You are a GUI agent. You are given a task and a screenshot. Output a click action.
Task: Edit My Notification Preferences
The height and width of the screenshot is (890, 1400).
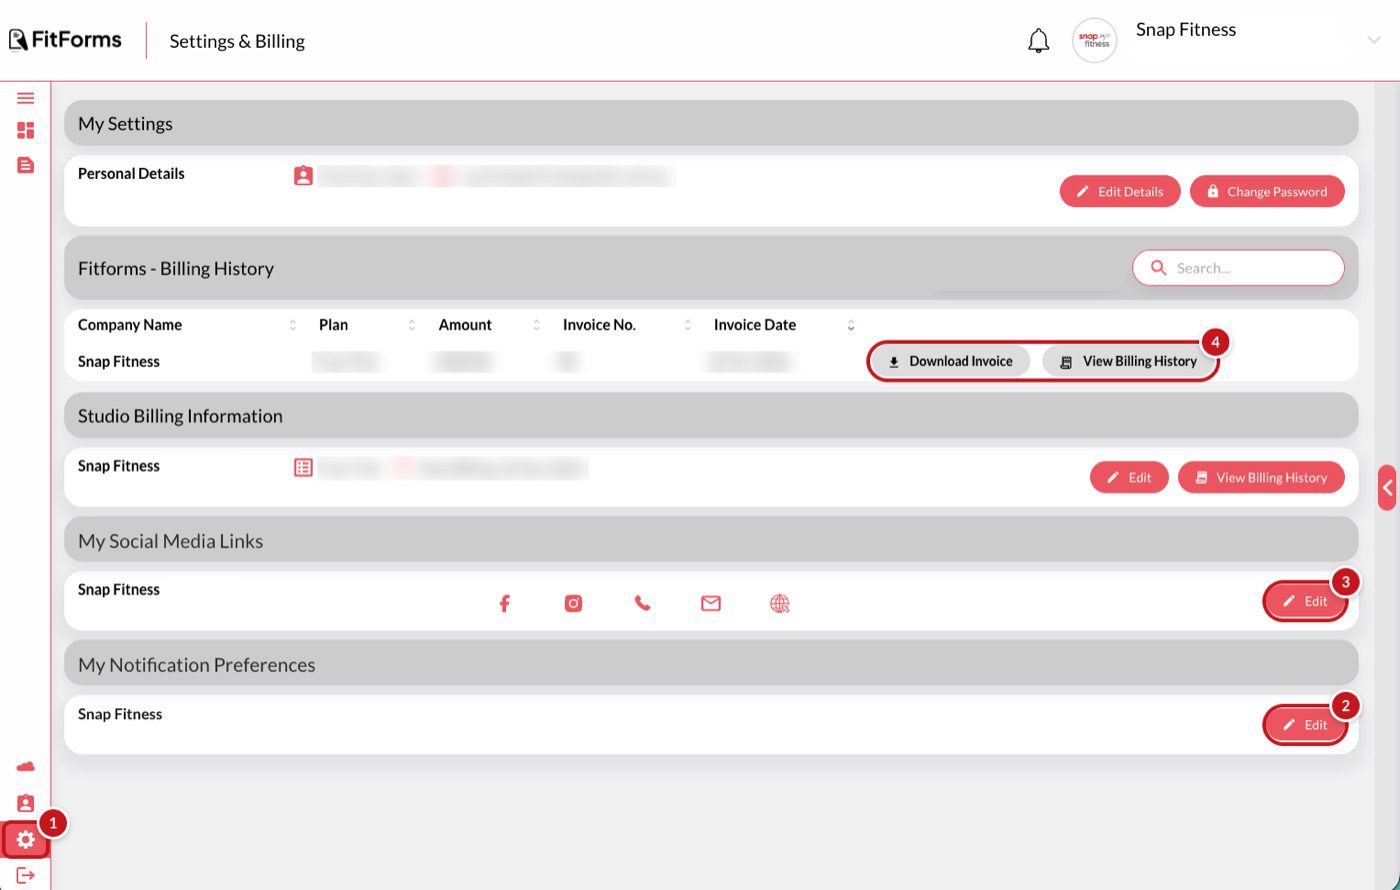[1305, 725]
